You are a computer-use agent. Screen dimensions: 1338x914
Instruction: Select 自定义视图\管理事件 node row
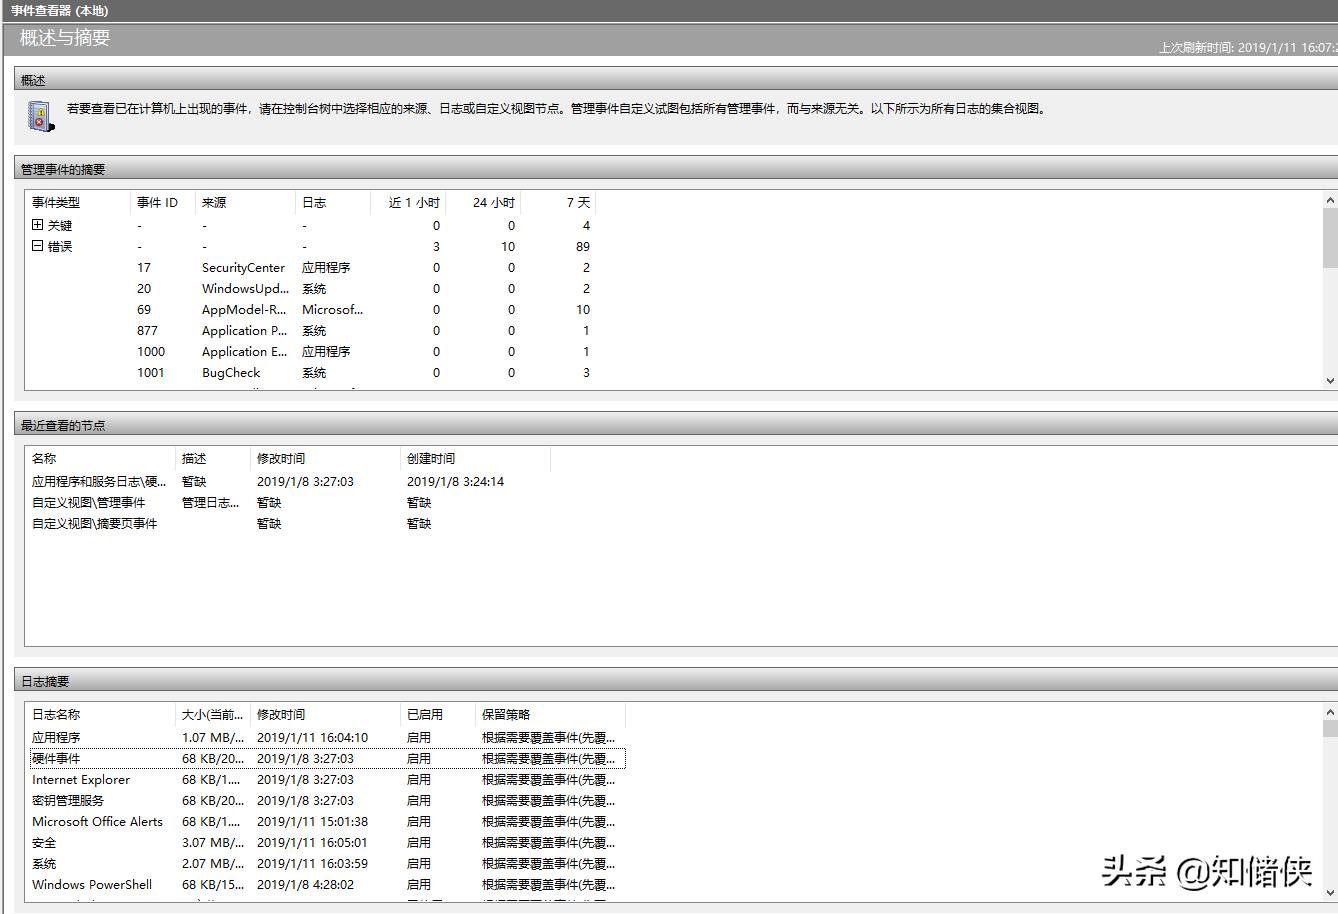290,502
